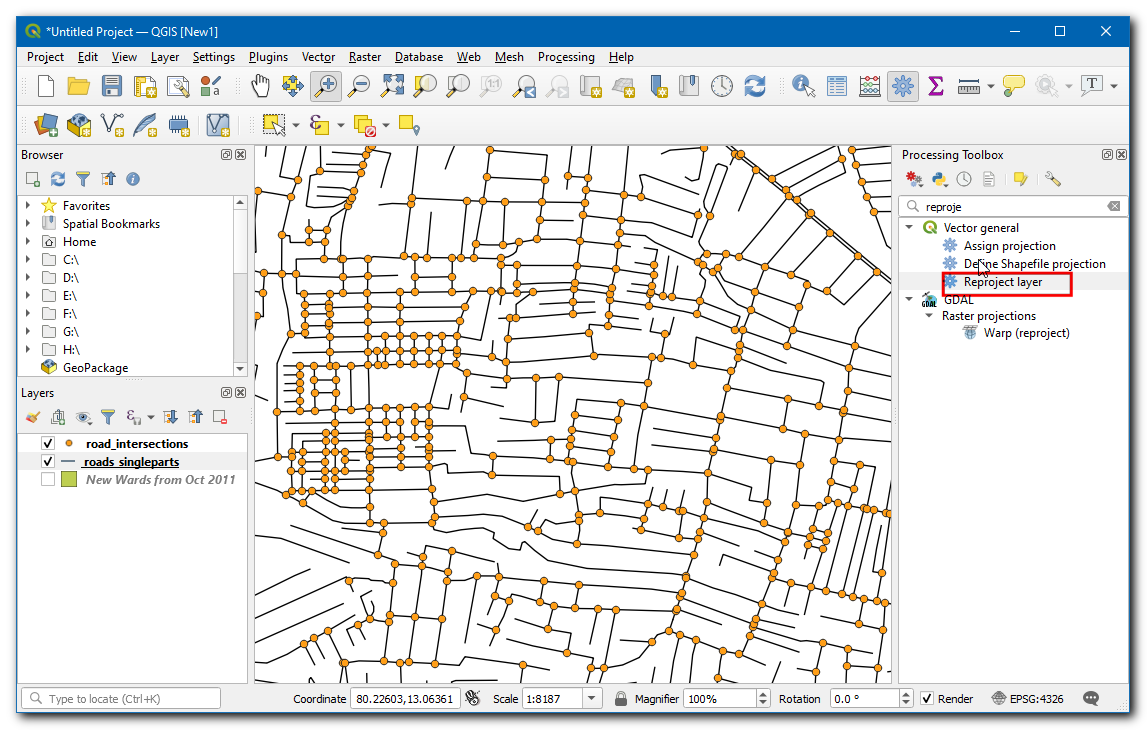Image resolution: width=1147 pixels, height=730 pixels.
Task: Open the Vector menu
Action: coord(318,57)
